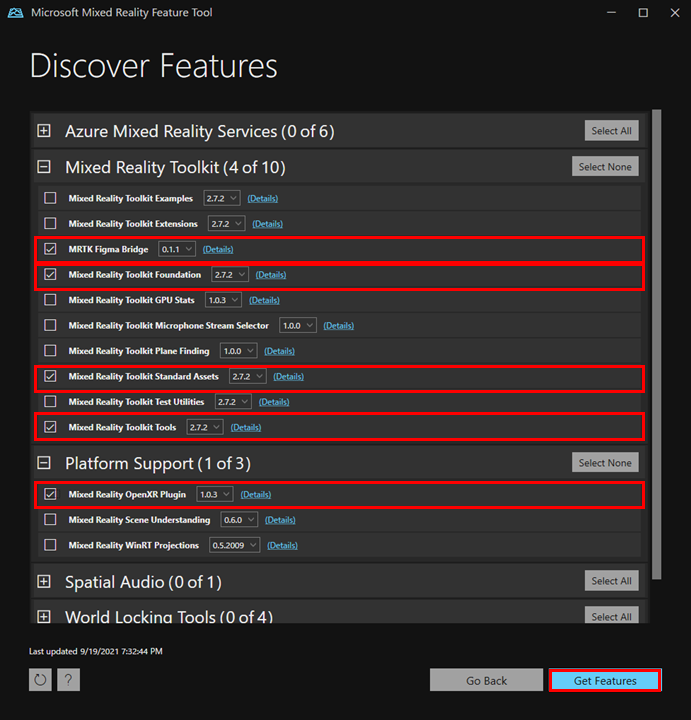691x720 pixels.
Task: Uncheck Mixed Reality OpenXR Plugin
Action: [50, 494]
